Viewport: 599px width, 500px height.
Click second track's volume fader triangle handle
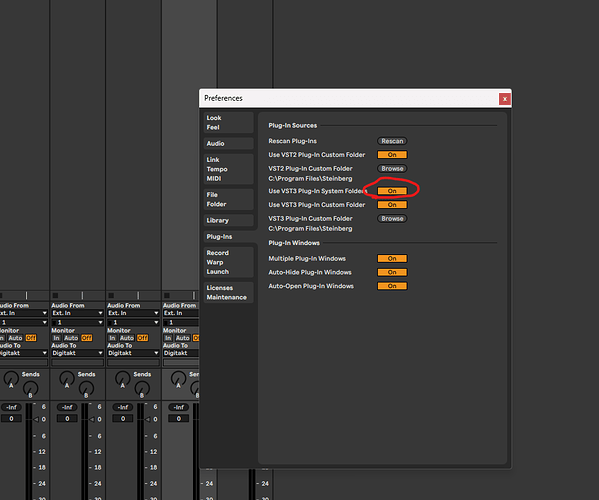pyautogui.click(x=92, y=419)
